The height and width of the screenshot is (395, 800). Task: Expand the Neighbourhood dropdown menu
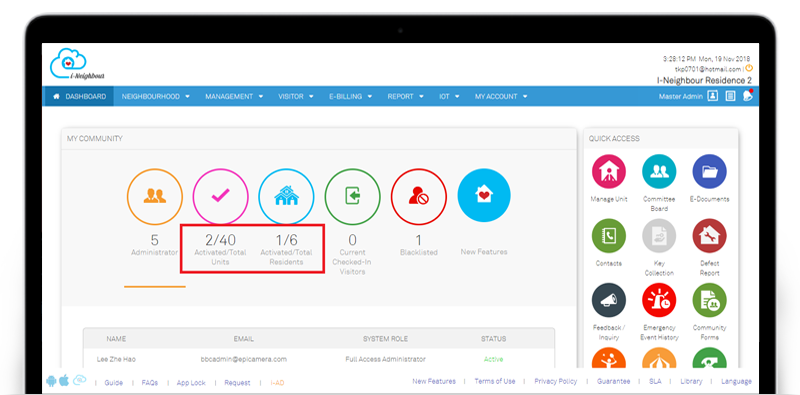(x=156, y=96)
